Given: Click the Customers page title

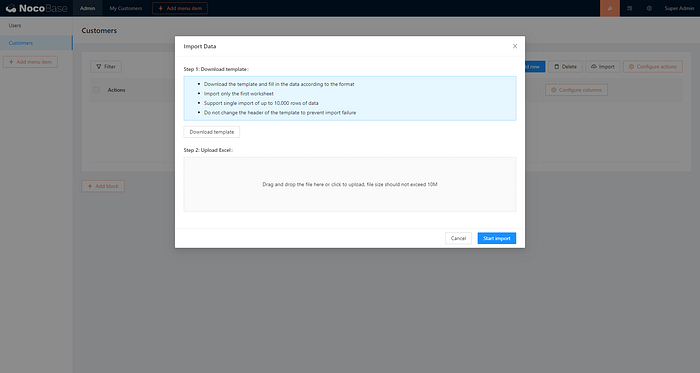Looking at the screenshot, I should pyautogui.click(x=99, y=30).
